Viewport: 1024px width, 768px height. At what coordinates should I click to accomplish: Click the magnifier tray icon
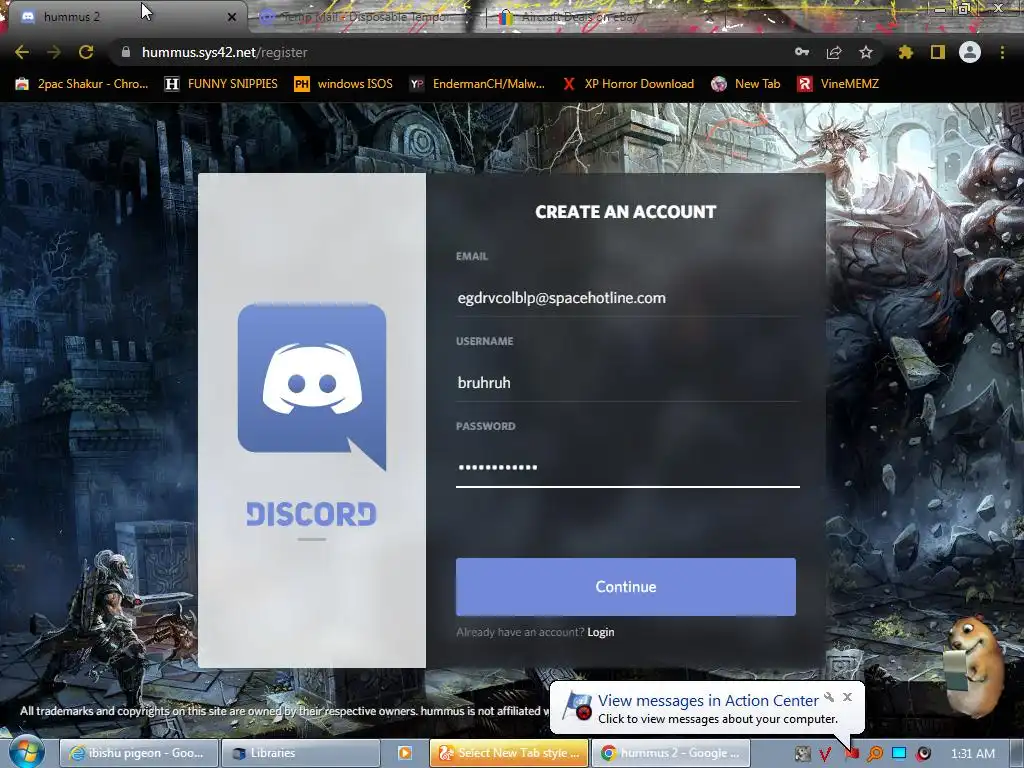875,754
